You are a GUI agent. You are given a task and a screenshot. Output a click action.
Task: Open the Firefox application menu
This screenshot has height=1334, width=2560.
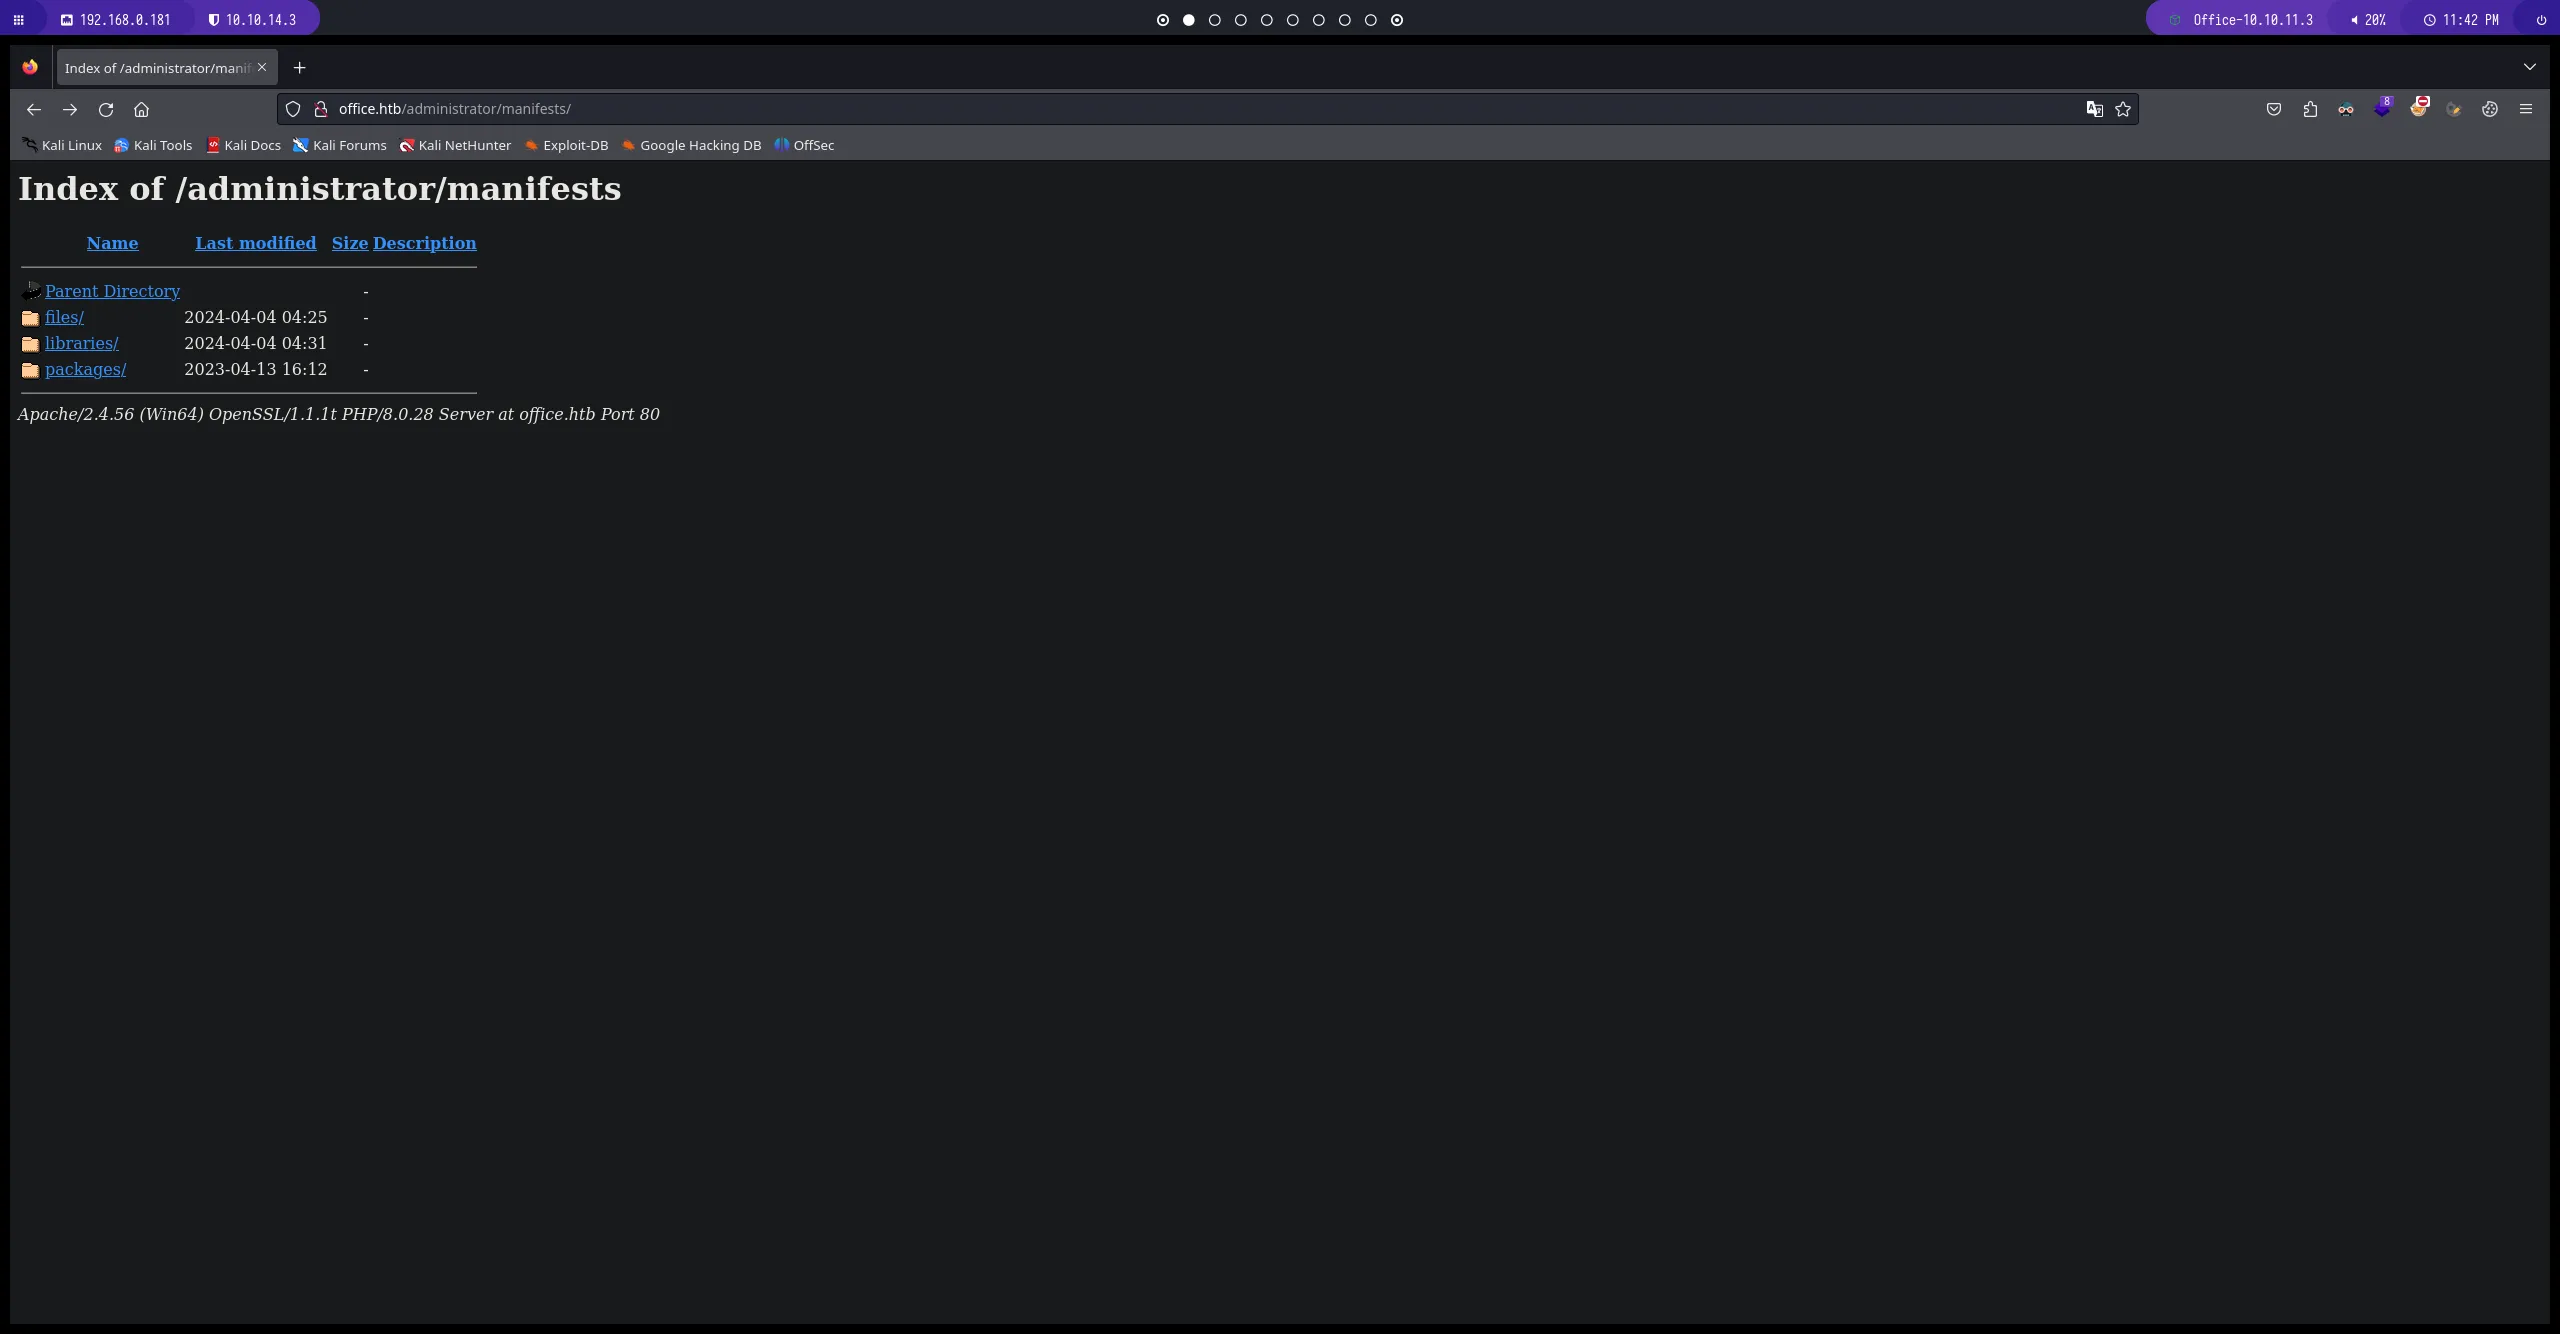click(2526, 109)
